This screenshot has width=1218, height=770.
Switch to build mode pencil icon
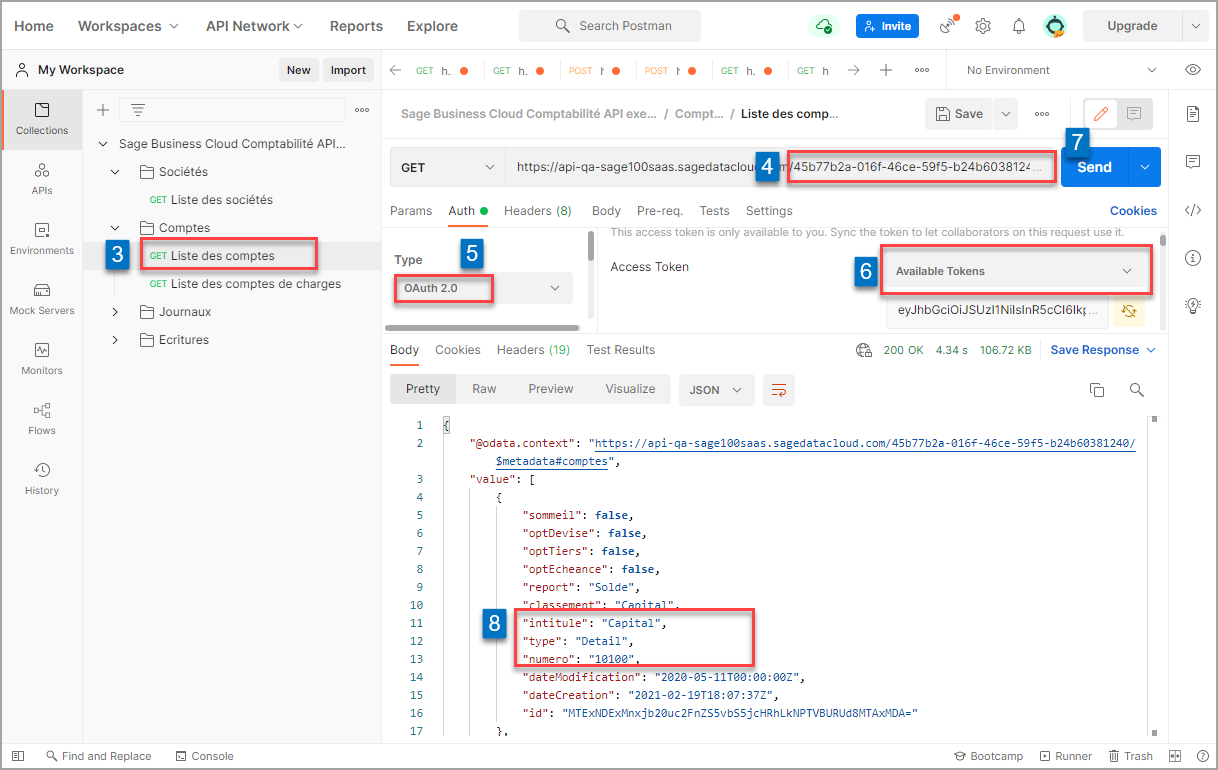[1101, 114]
